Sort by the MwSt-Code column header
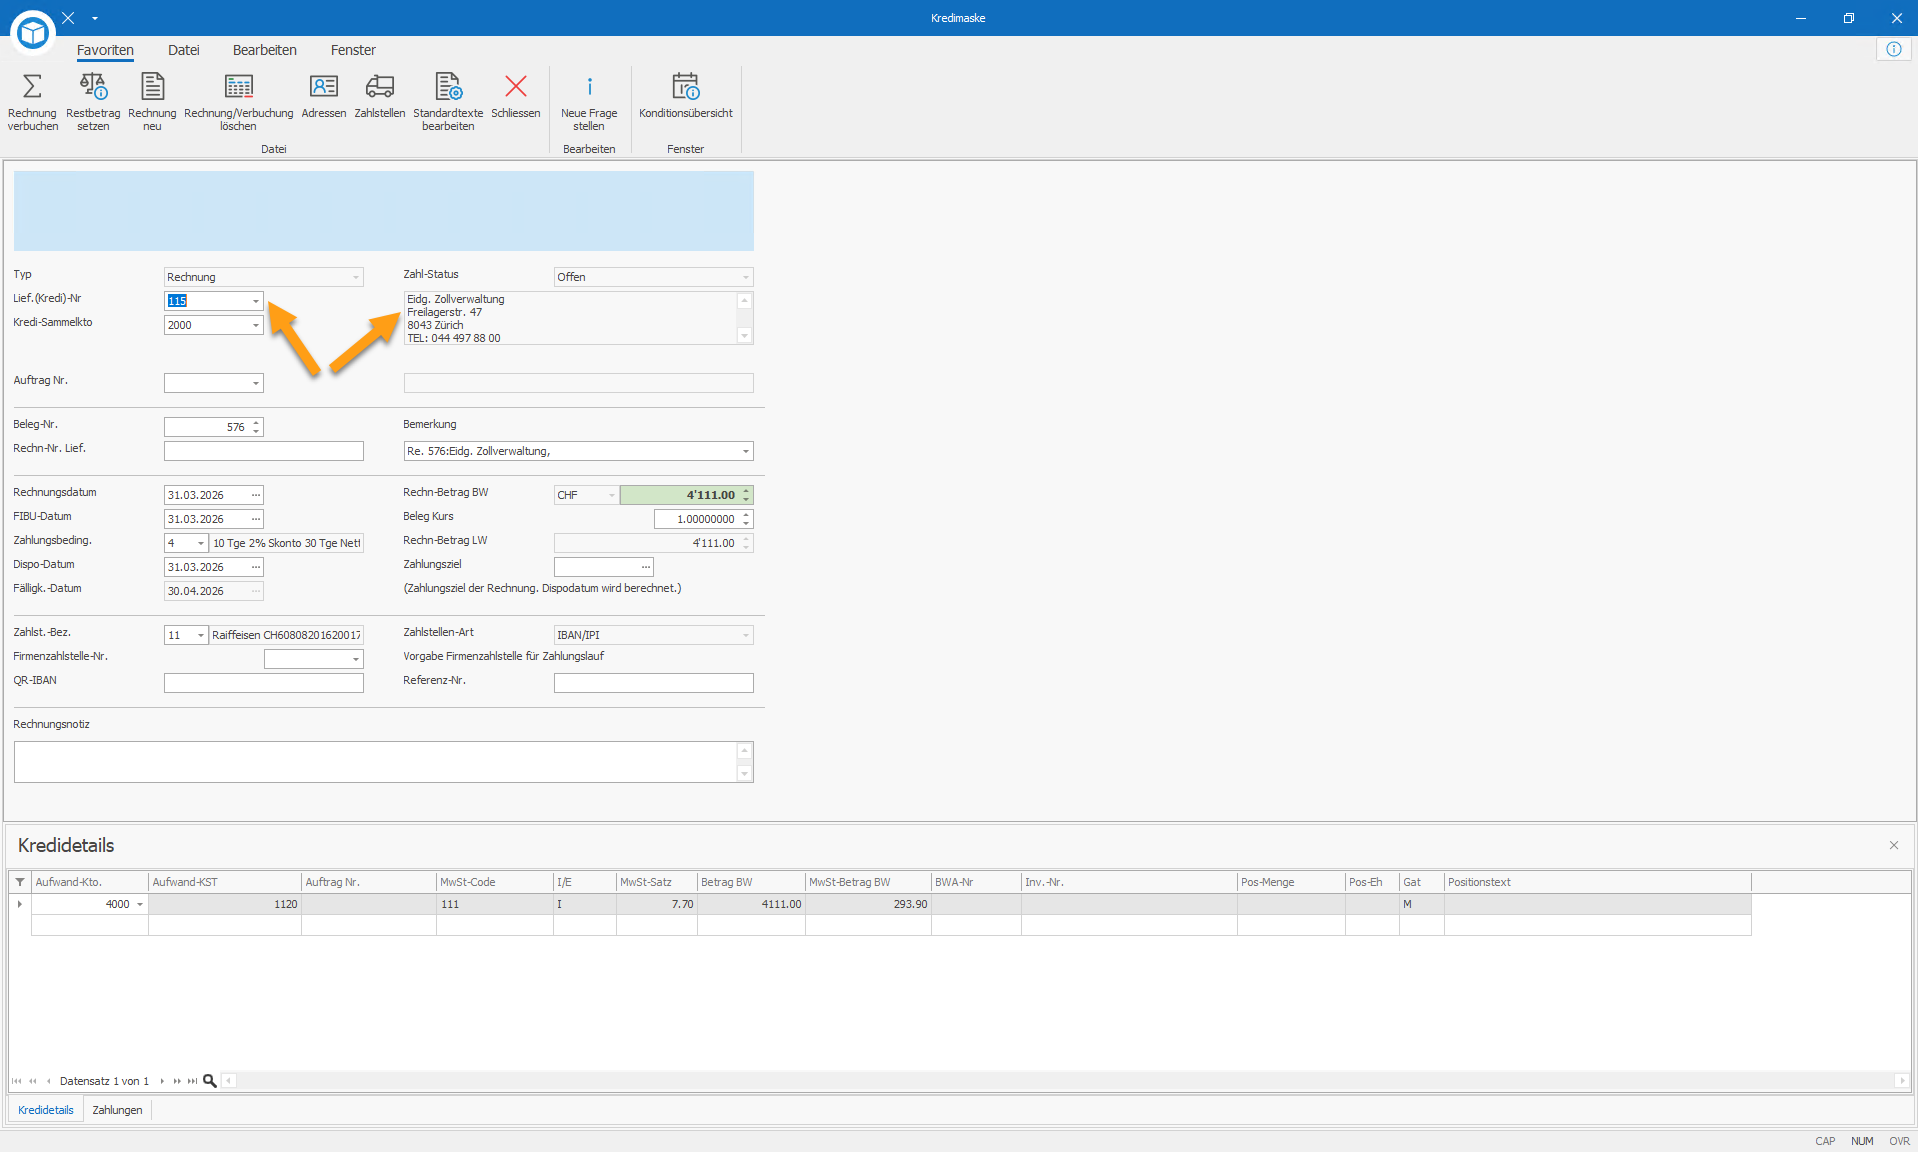The width and height of the screenshot is (1918, 1152). pyautogui.click(x=495, y=882)
